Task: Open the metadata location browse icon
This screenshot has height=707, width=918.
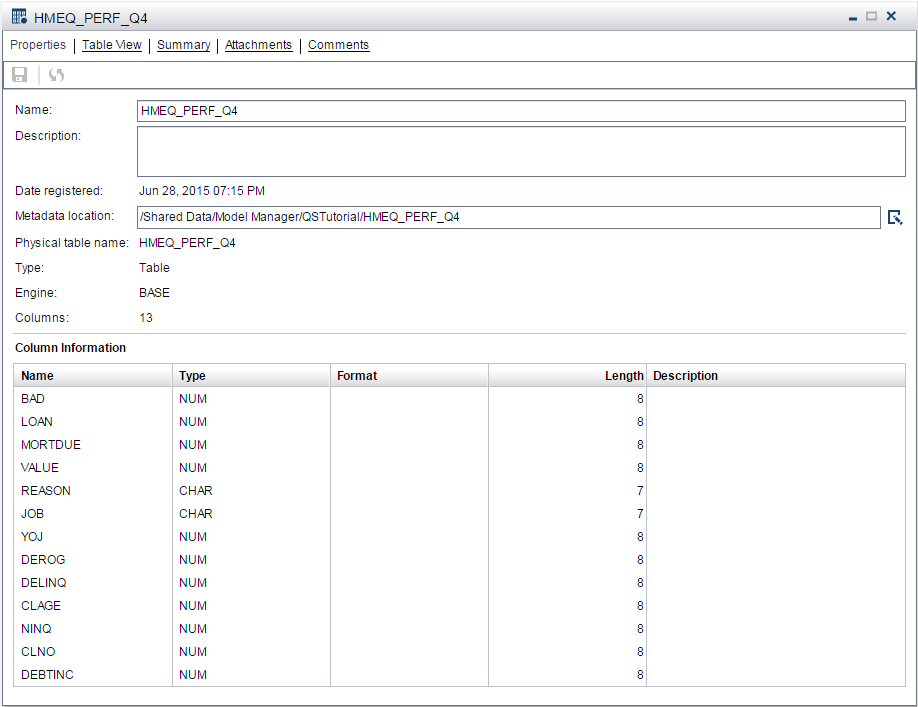Action: point(896,217)
